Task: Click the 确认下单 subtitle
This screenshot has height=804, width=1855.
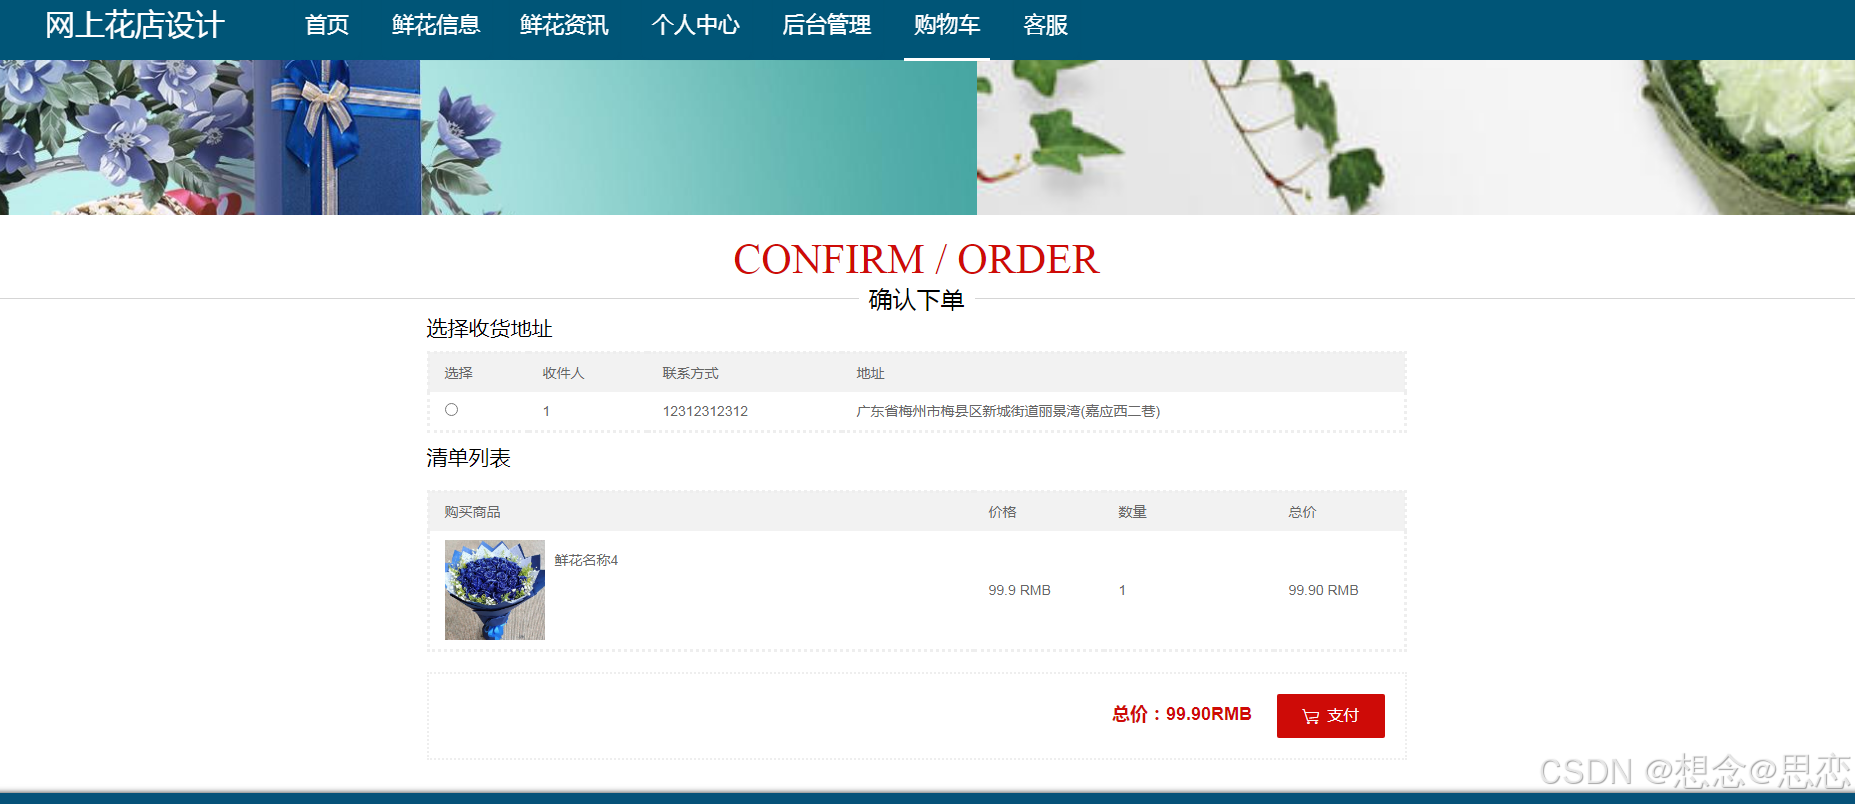Action: [916, 300]
